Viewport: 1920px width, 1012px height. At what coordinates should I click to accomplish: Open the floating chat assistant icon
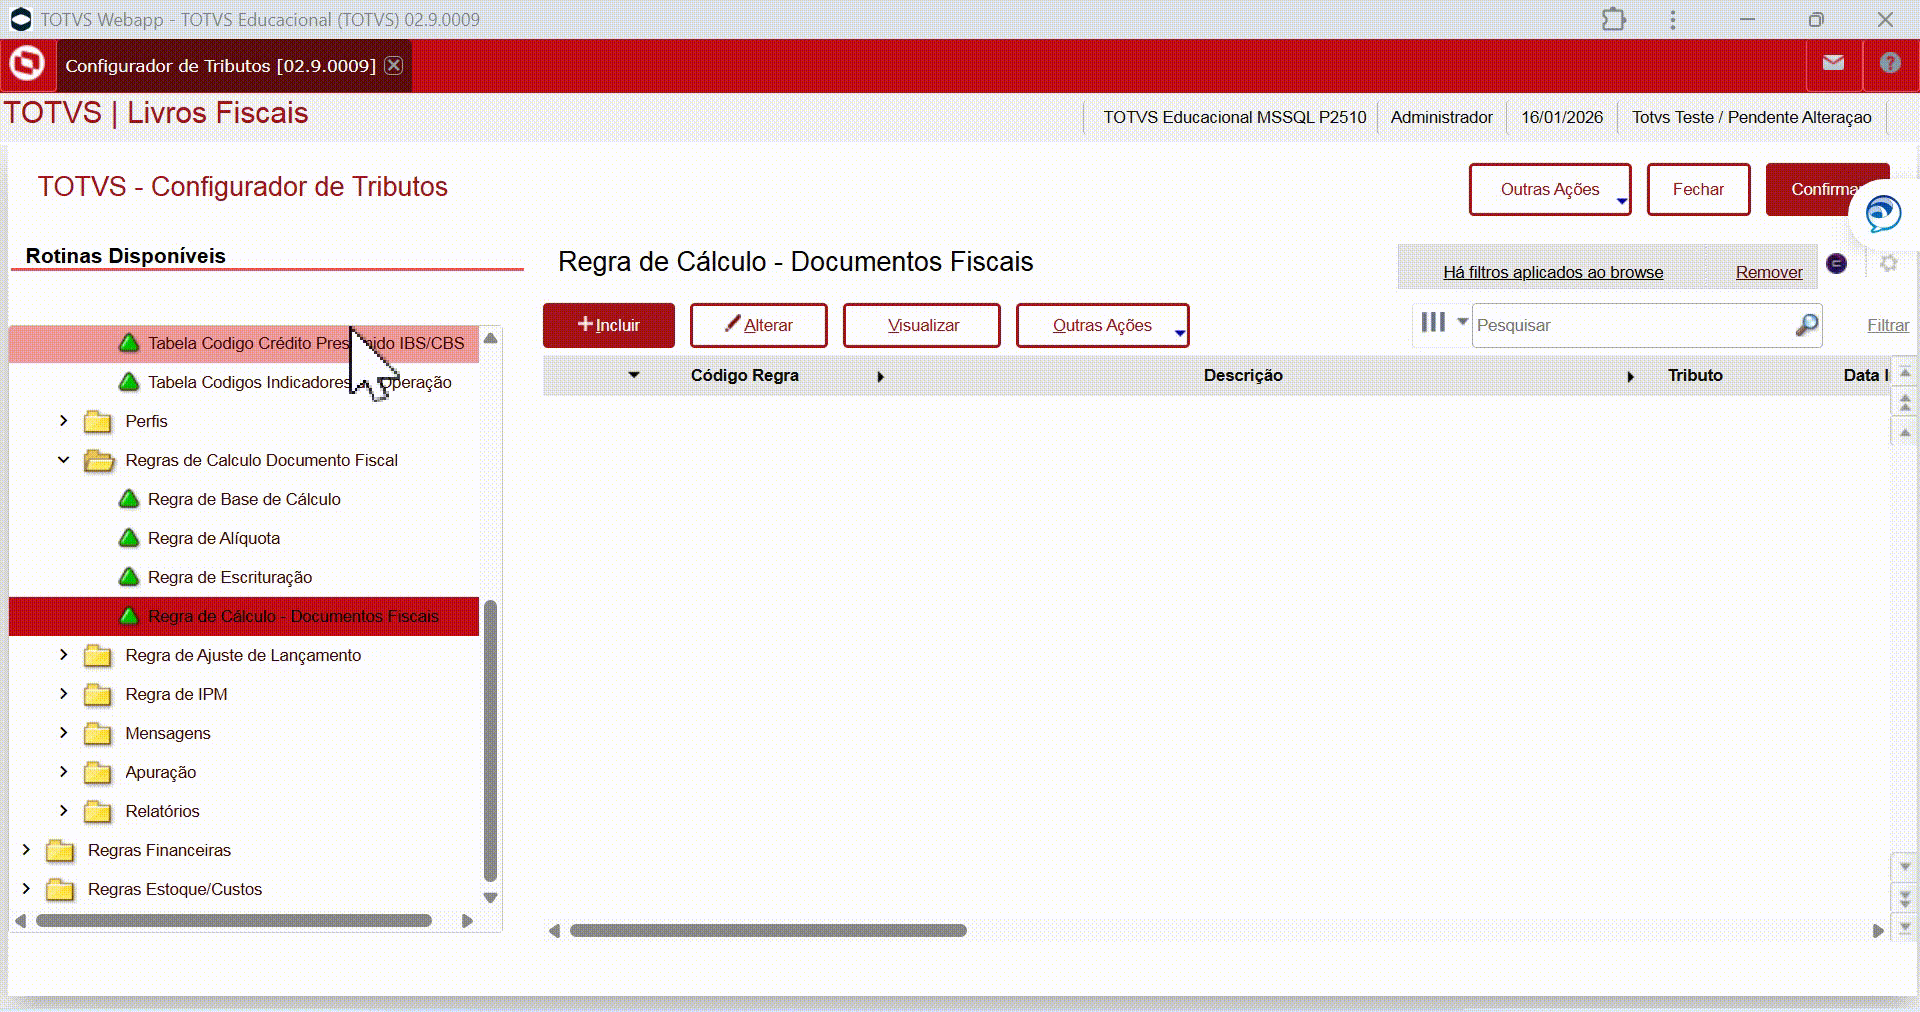(1883, 213)
